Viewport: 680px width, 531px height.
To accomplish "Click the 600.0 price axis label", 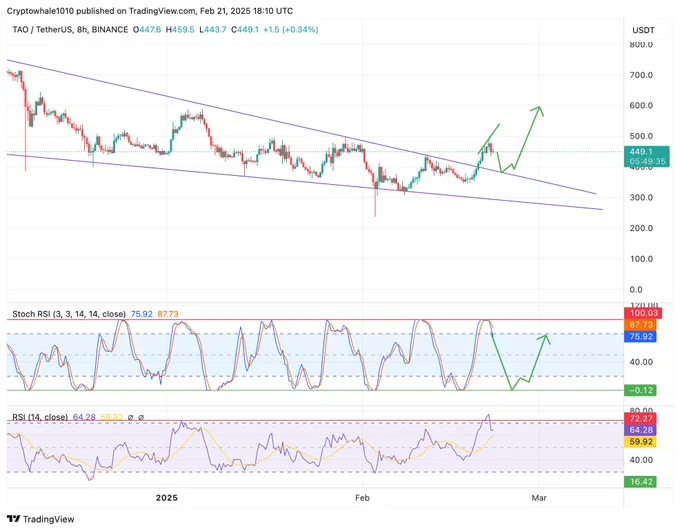I will [x=641, y=105].
